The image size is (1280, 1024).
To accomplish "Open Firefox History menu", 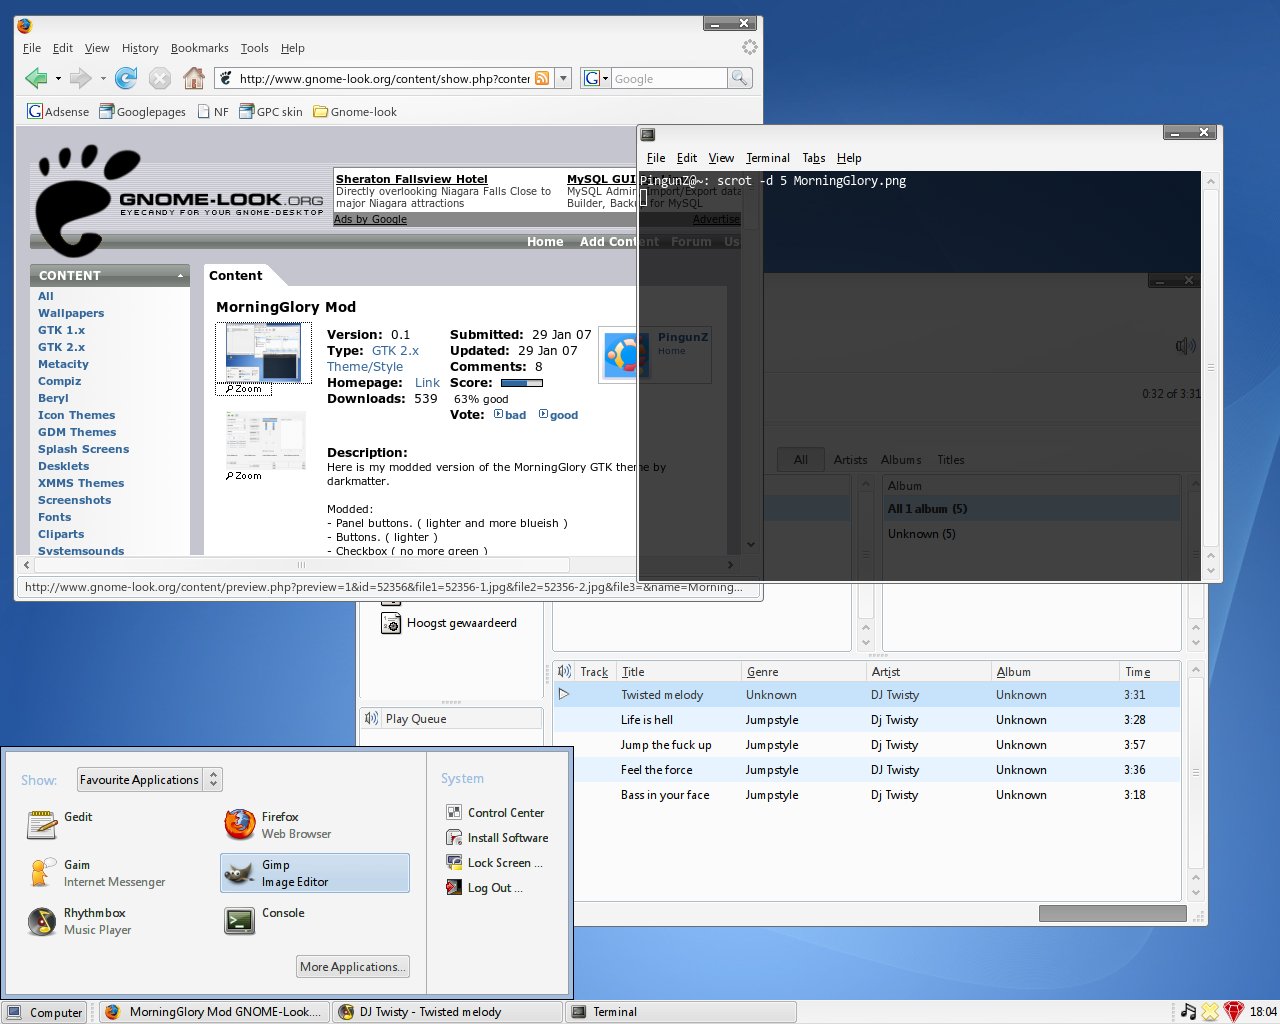I will (140, 48).
